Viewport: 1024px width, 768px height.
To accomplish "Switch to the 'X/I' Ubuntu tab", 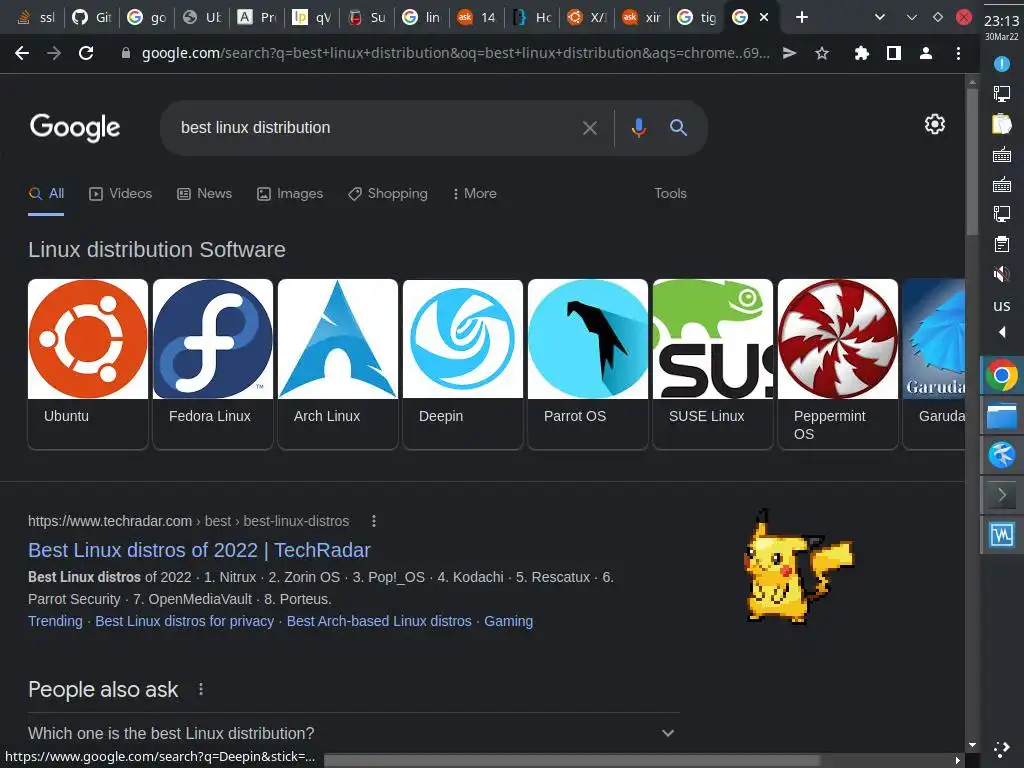I will click(586, 18).
